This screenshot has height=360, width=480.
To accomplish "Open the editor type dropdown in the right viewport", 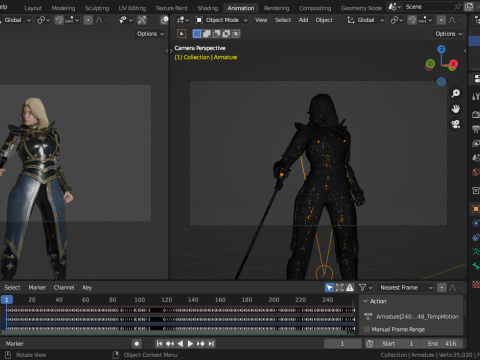I will [x=183, y=20].
